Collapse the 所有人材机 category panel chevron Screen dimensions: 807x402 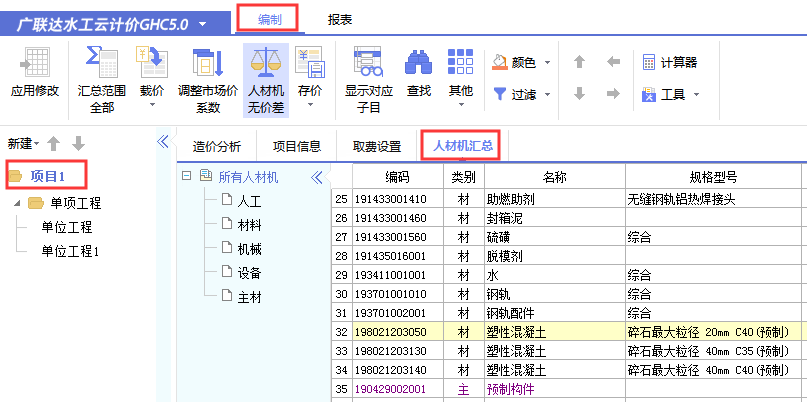point(317,178)
